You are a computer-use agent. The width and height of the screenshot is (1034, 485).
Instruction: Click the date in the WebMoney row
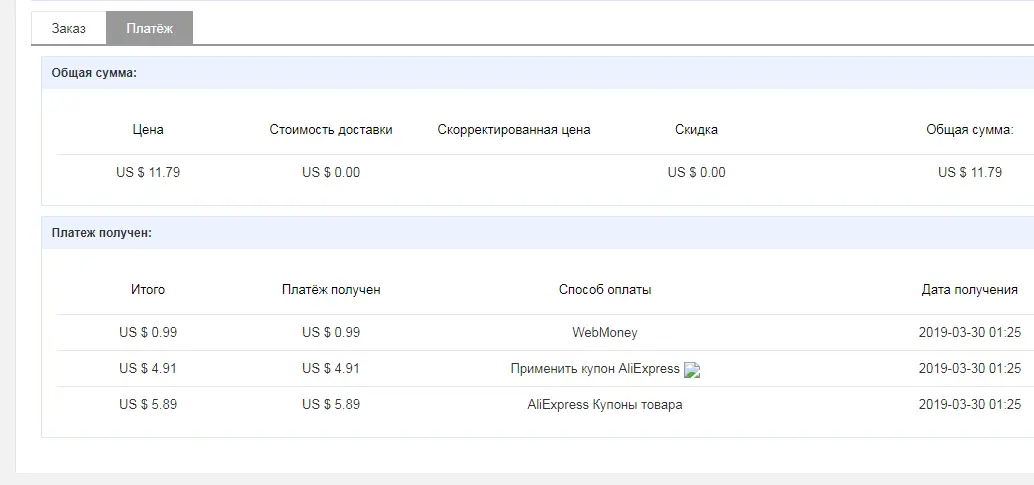point(969,333)
